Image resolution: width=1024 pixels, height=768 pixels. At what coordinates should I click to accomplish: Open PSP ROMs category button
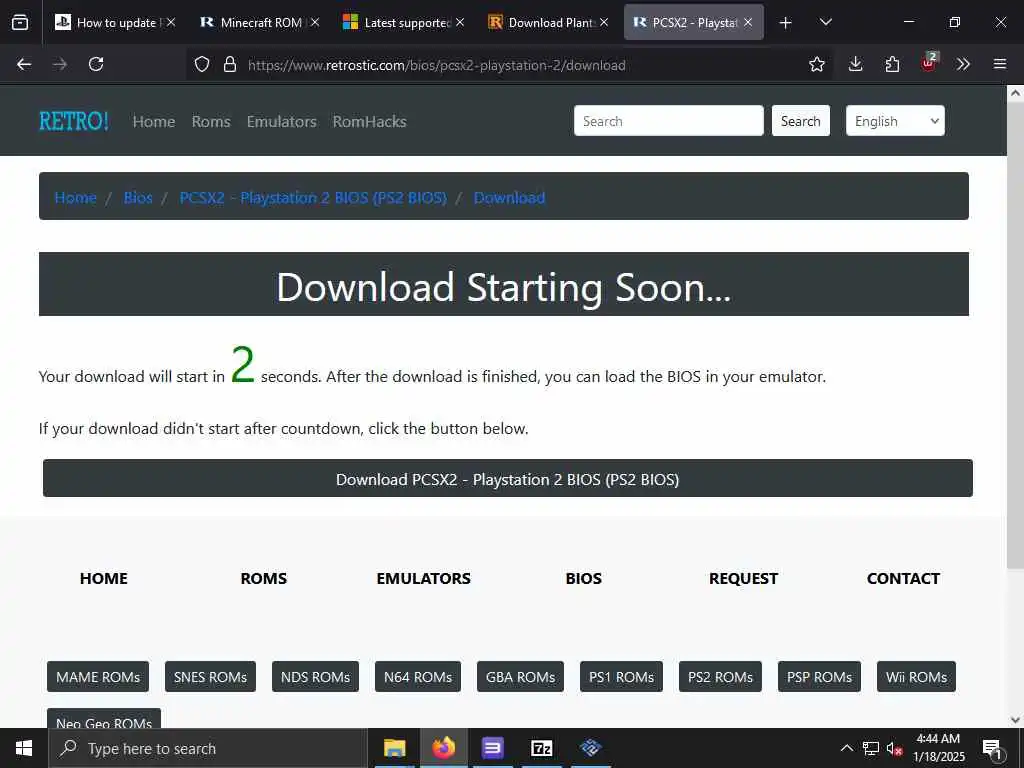pos(819,677)
